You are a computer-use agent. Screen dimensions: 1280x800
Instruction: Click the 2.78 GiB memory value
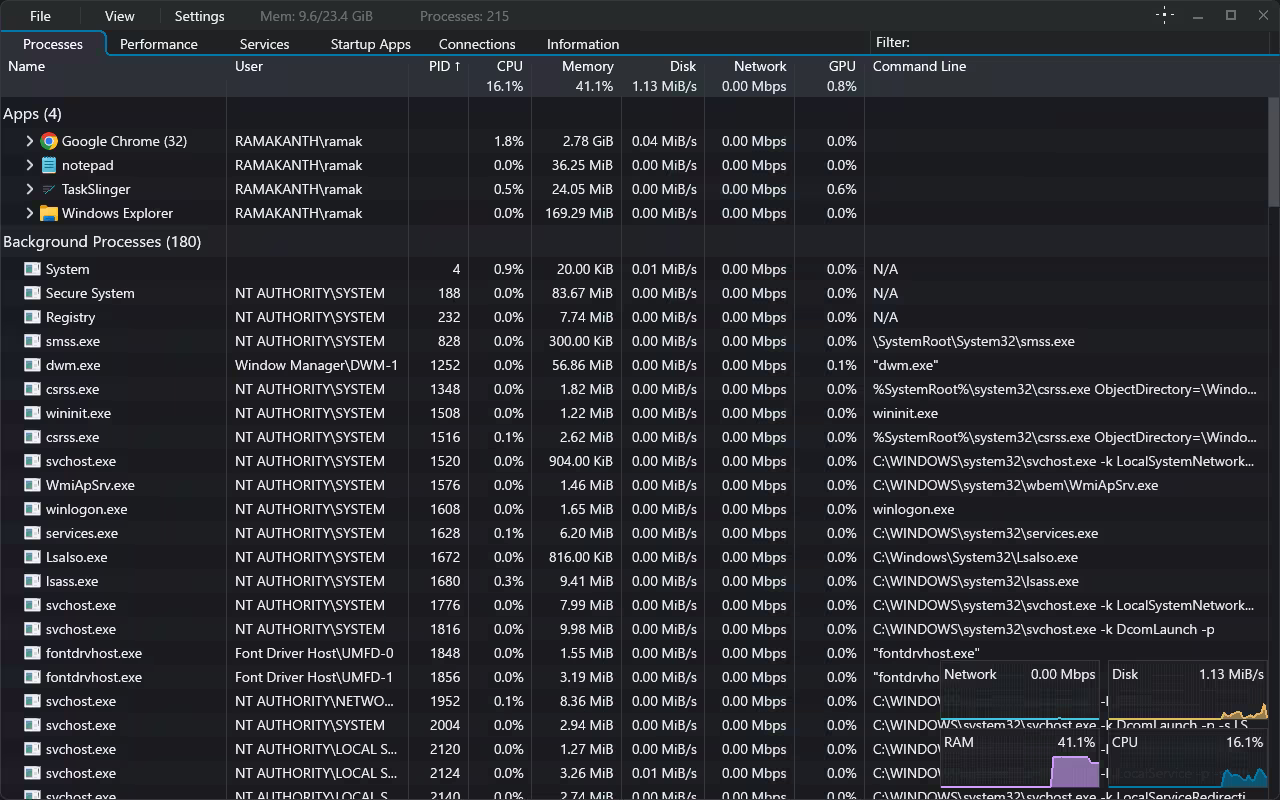point(588,141)
